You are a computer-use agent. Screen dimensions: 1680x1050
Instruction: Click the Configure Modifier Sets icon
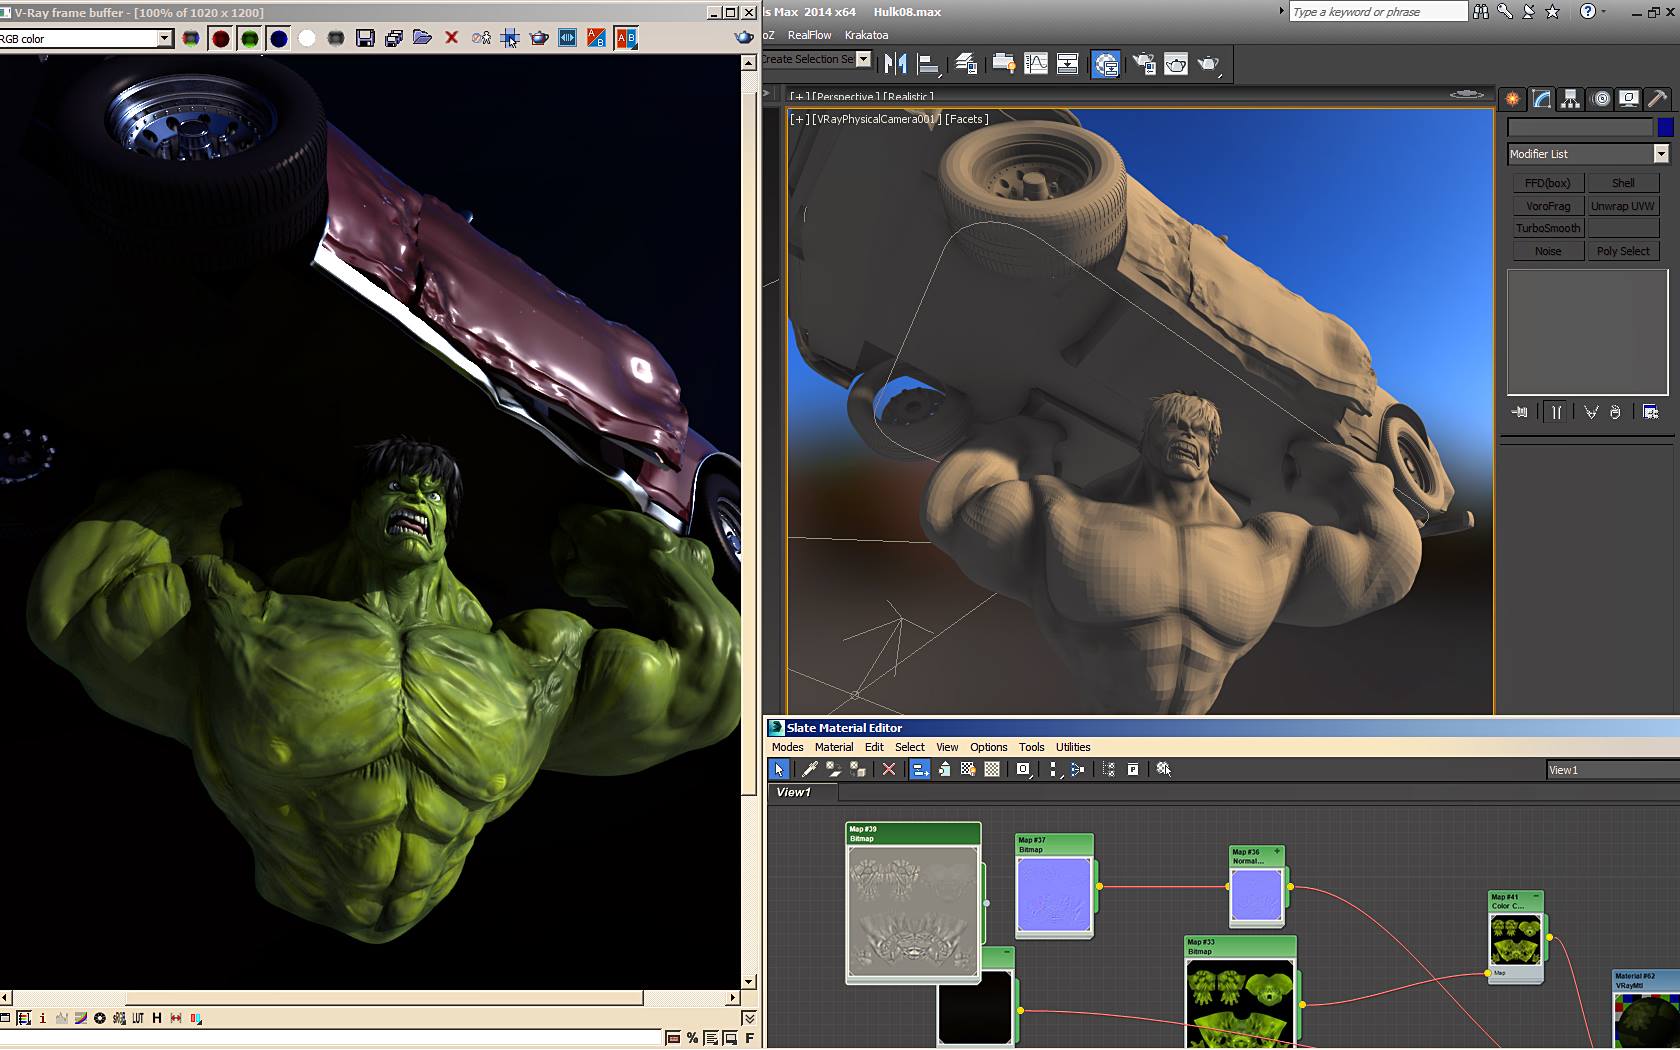click(x=1651, y=412)
